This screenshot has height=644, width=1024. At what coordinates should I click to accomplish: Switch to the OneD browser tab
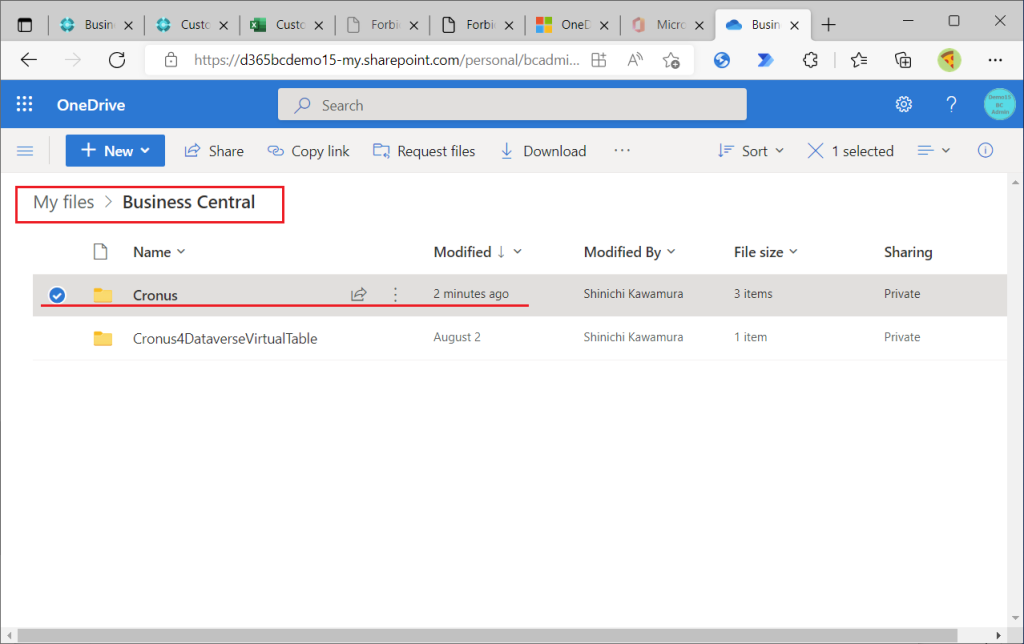[572, 25]
